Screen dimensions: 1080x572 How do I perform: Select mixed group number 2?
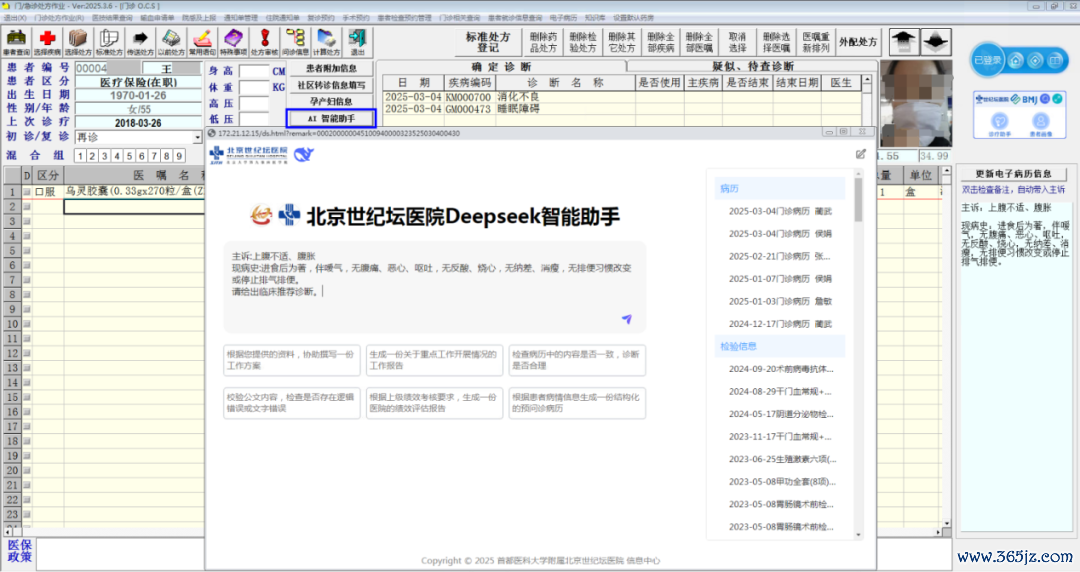coord(92,156)
